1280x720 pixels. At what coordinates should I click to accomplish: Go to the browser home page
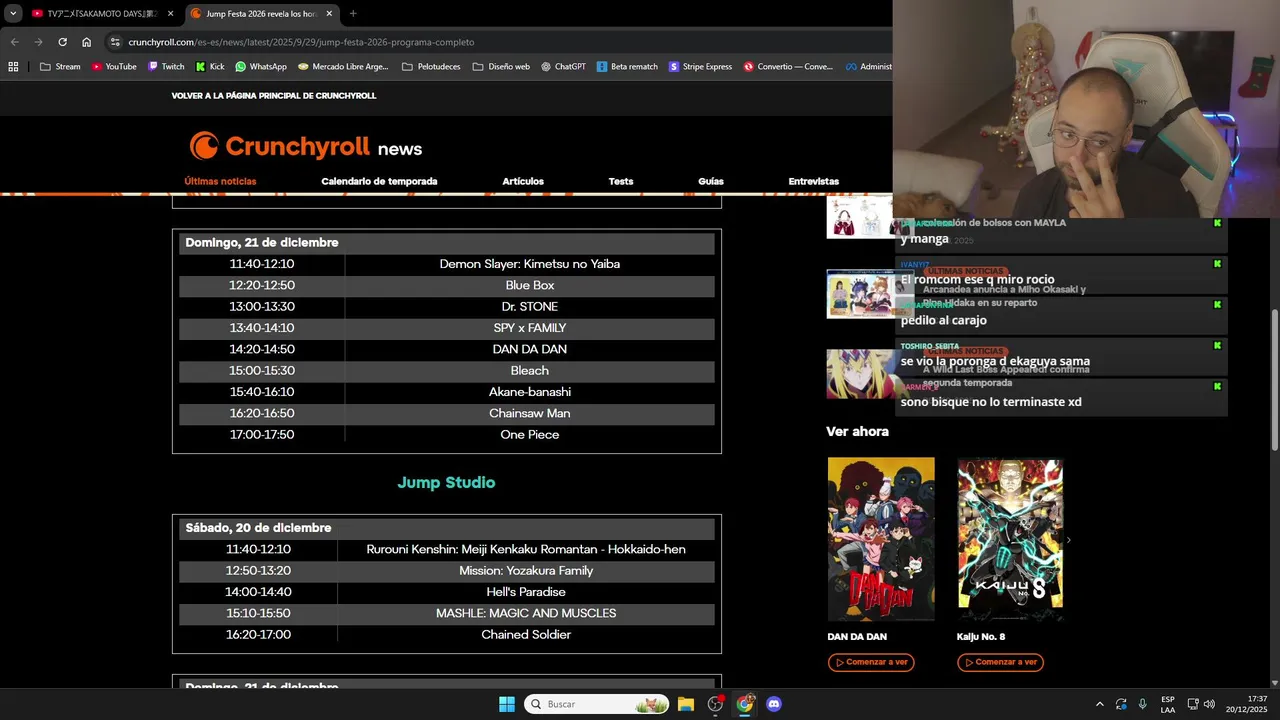pyautogui.click(x=86, y=42)
